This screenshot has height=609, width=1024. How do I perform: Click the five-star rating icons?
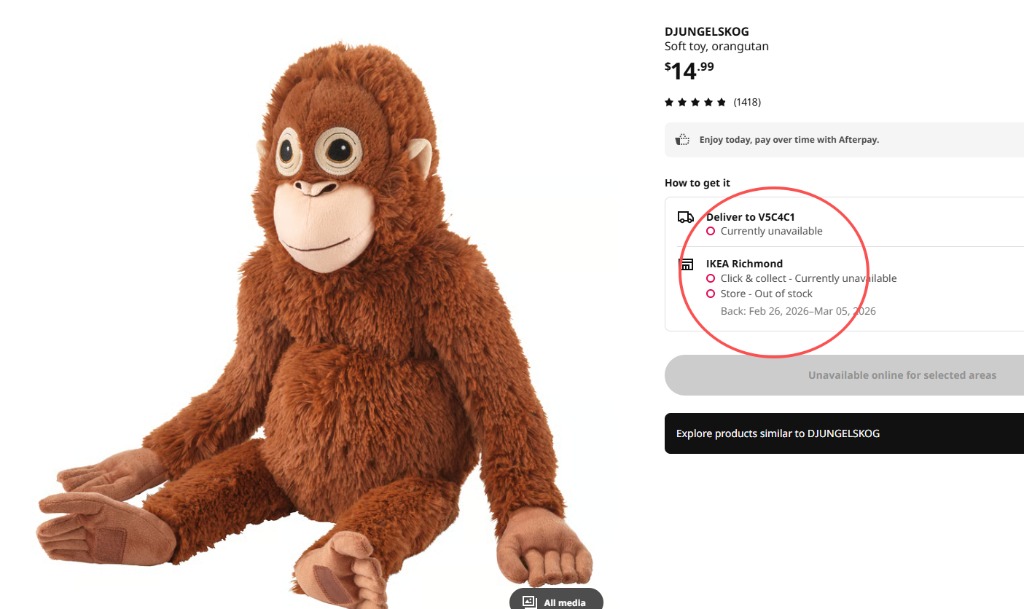point(695,102)
